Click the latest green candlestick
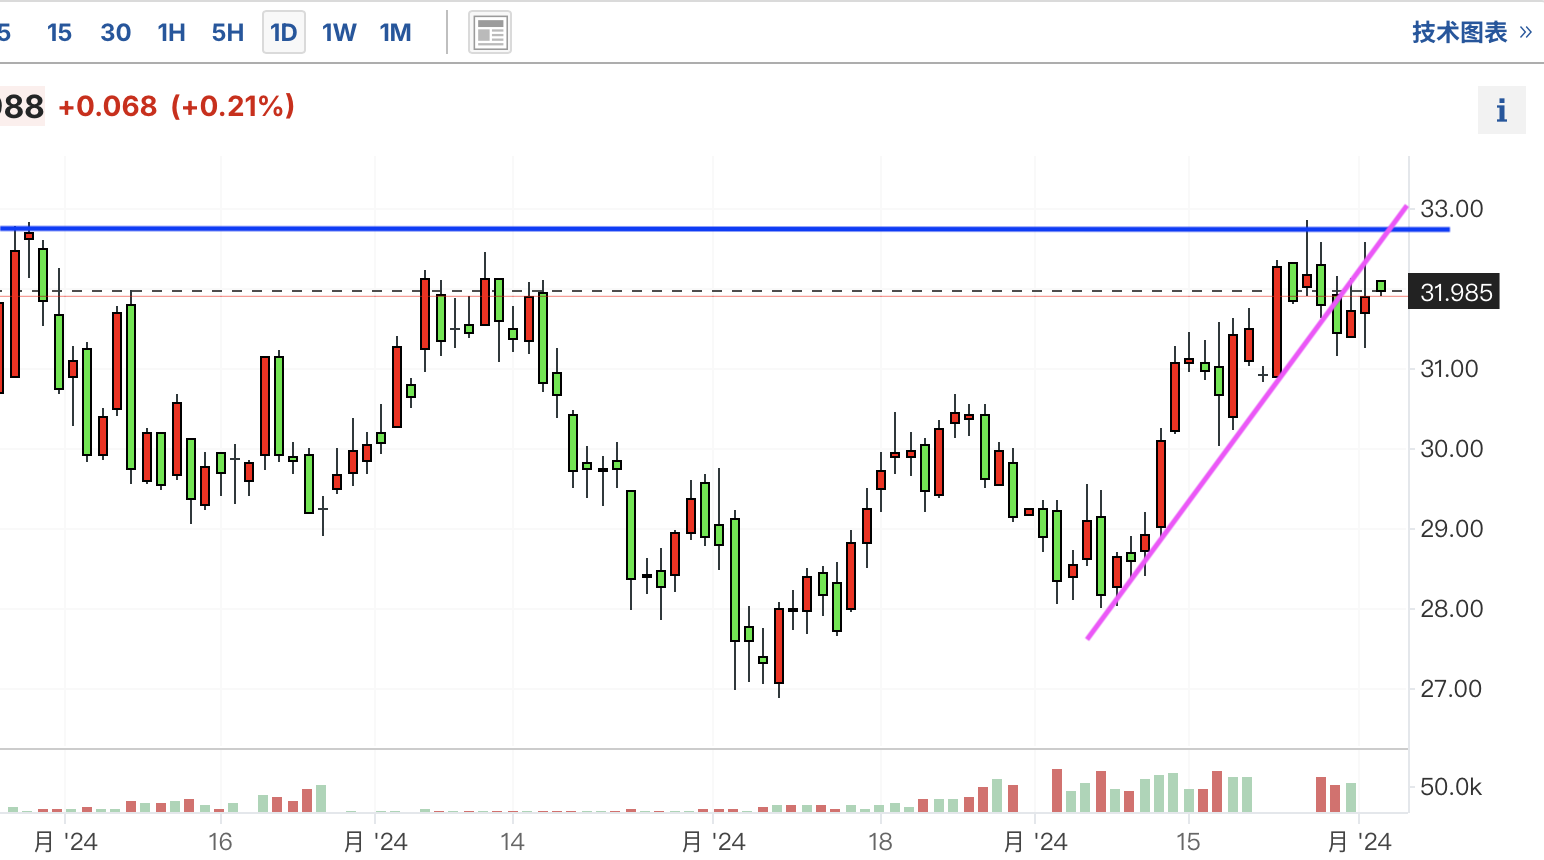 pyautogui.click(x=1381, y=287)
